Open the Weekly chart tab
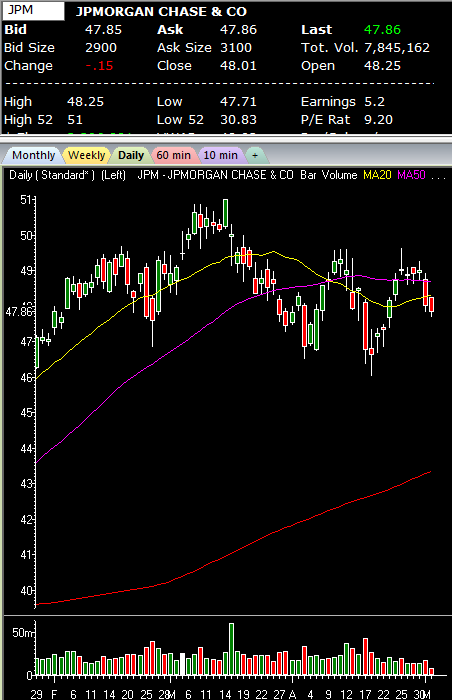 (86, 155)
